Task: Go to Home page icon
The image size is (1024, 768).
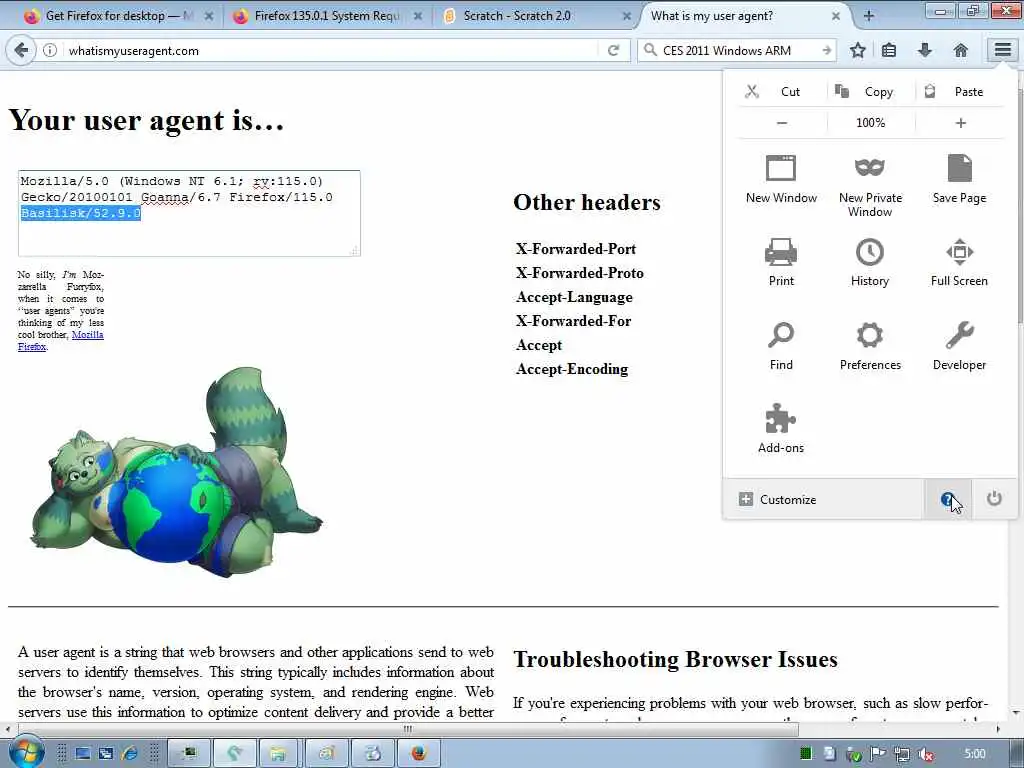Action: [x=960, y=50]
